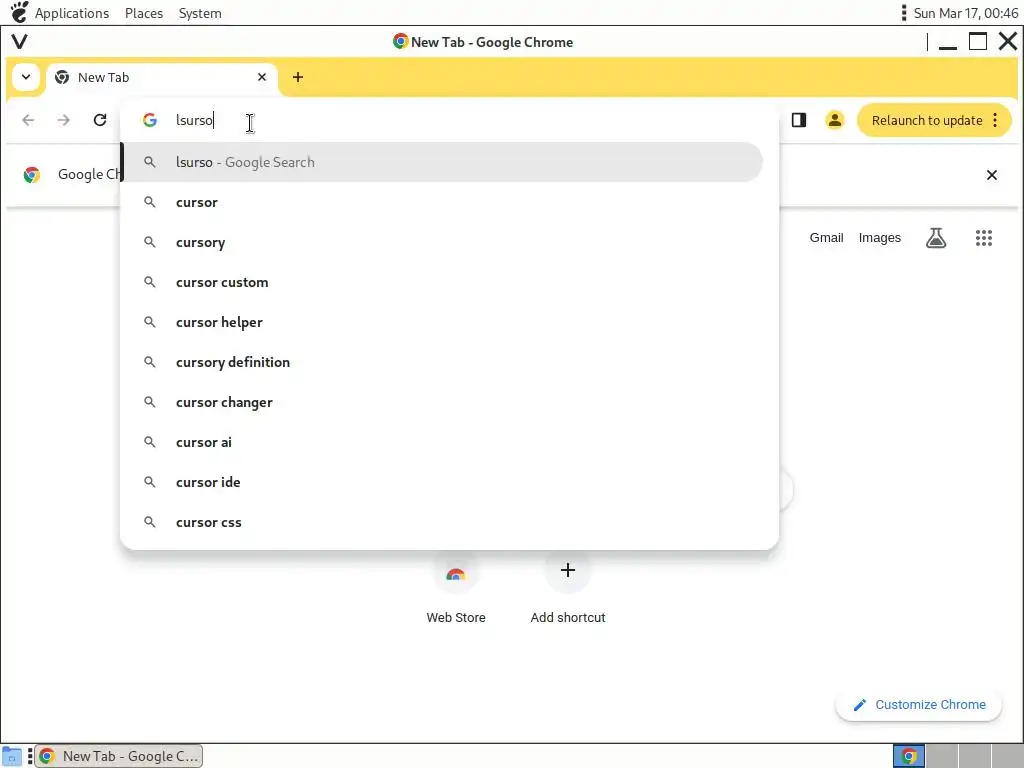Close the New Tab tab
1024x768 pixels.
click(x=262, y=77)
